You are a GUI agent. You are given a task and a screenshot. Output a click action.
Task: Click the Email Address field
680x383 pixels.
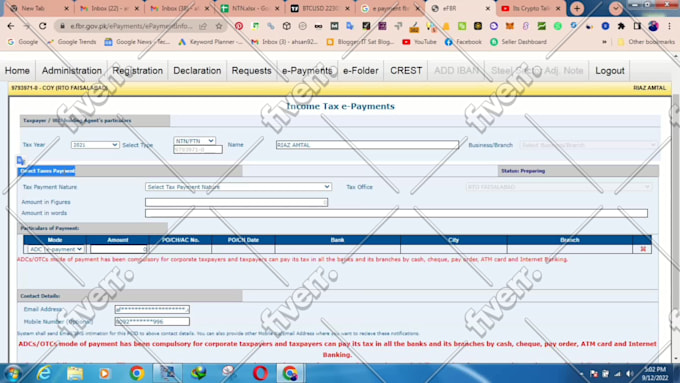pos(152,309)
